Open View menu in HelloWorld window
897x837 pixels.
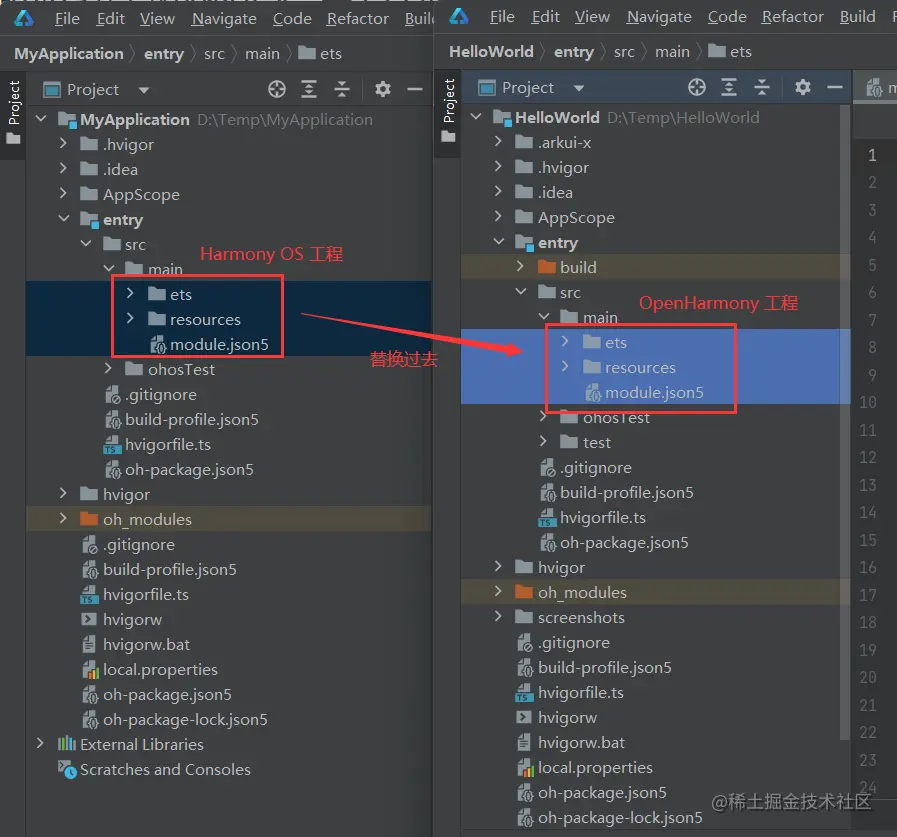tap(592, 17)
